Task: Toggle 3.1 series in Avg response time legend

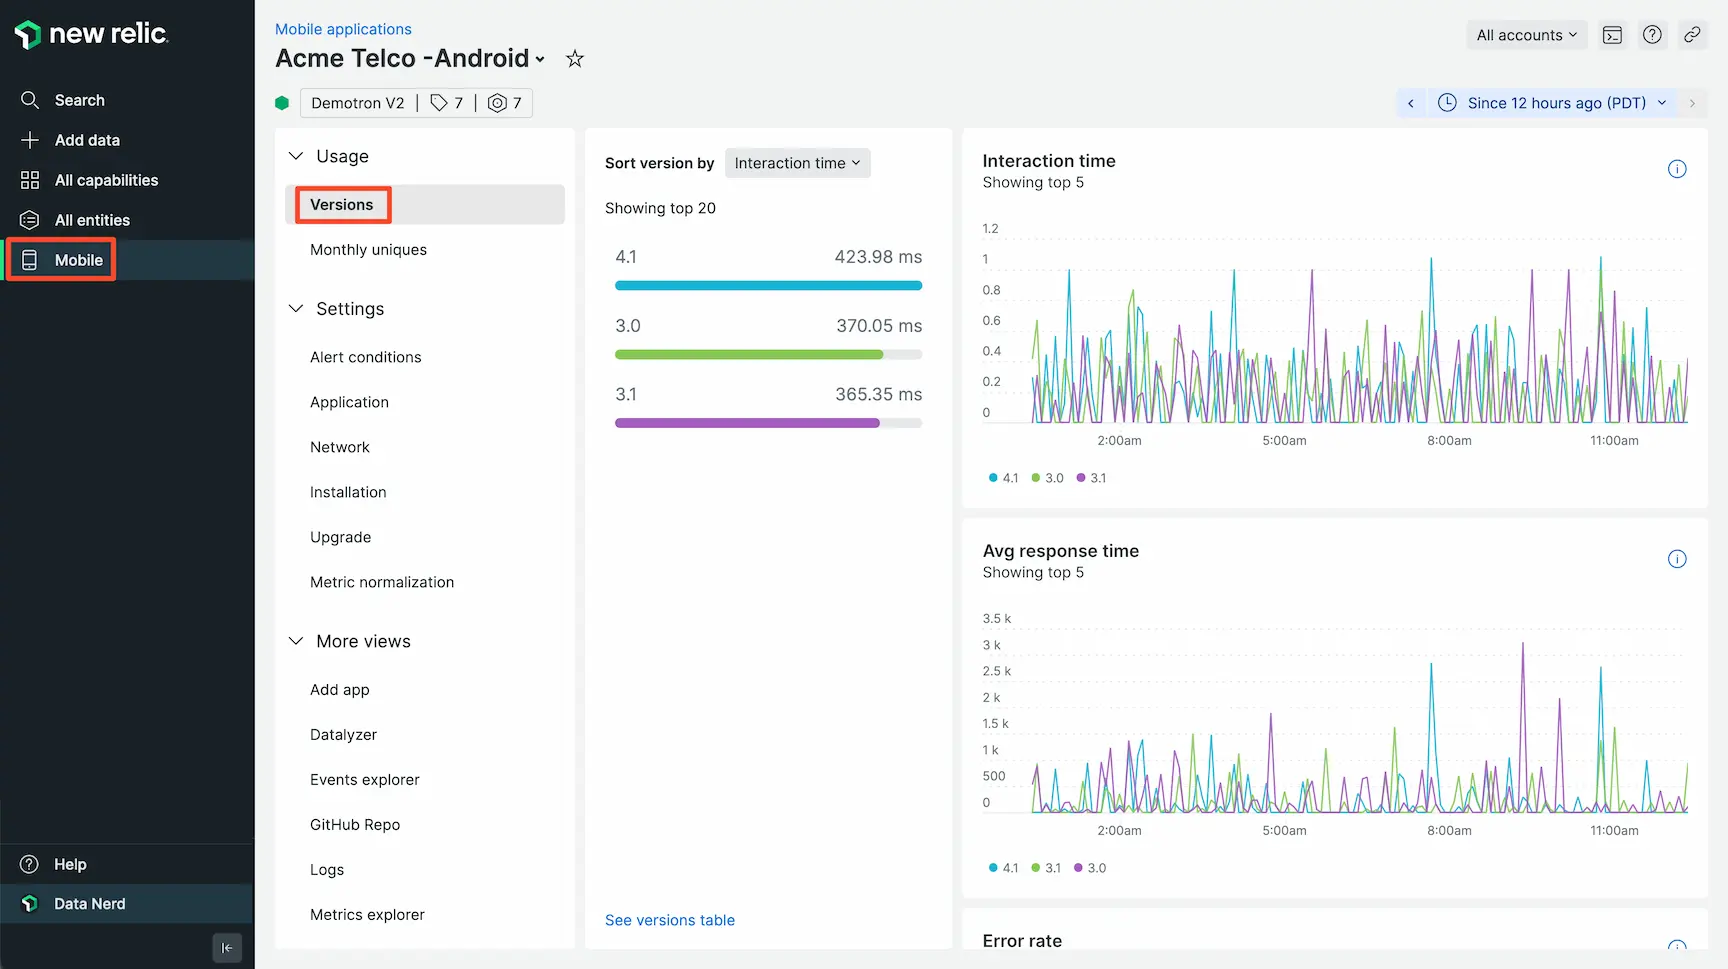Action: (x=1046, y=868)
